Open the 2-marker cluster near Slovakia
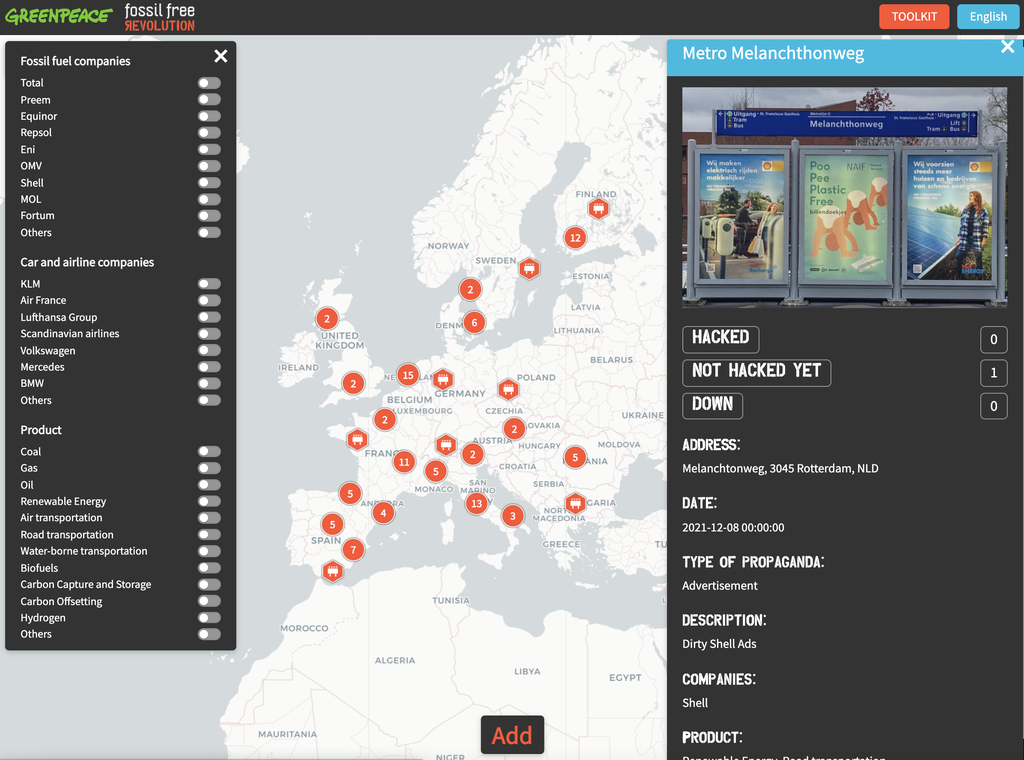 514,429
